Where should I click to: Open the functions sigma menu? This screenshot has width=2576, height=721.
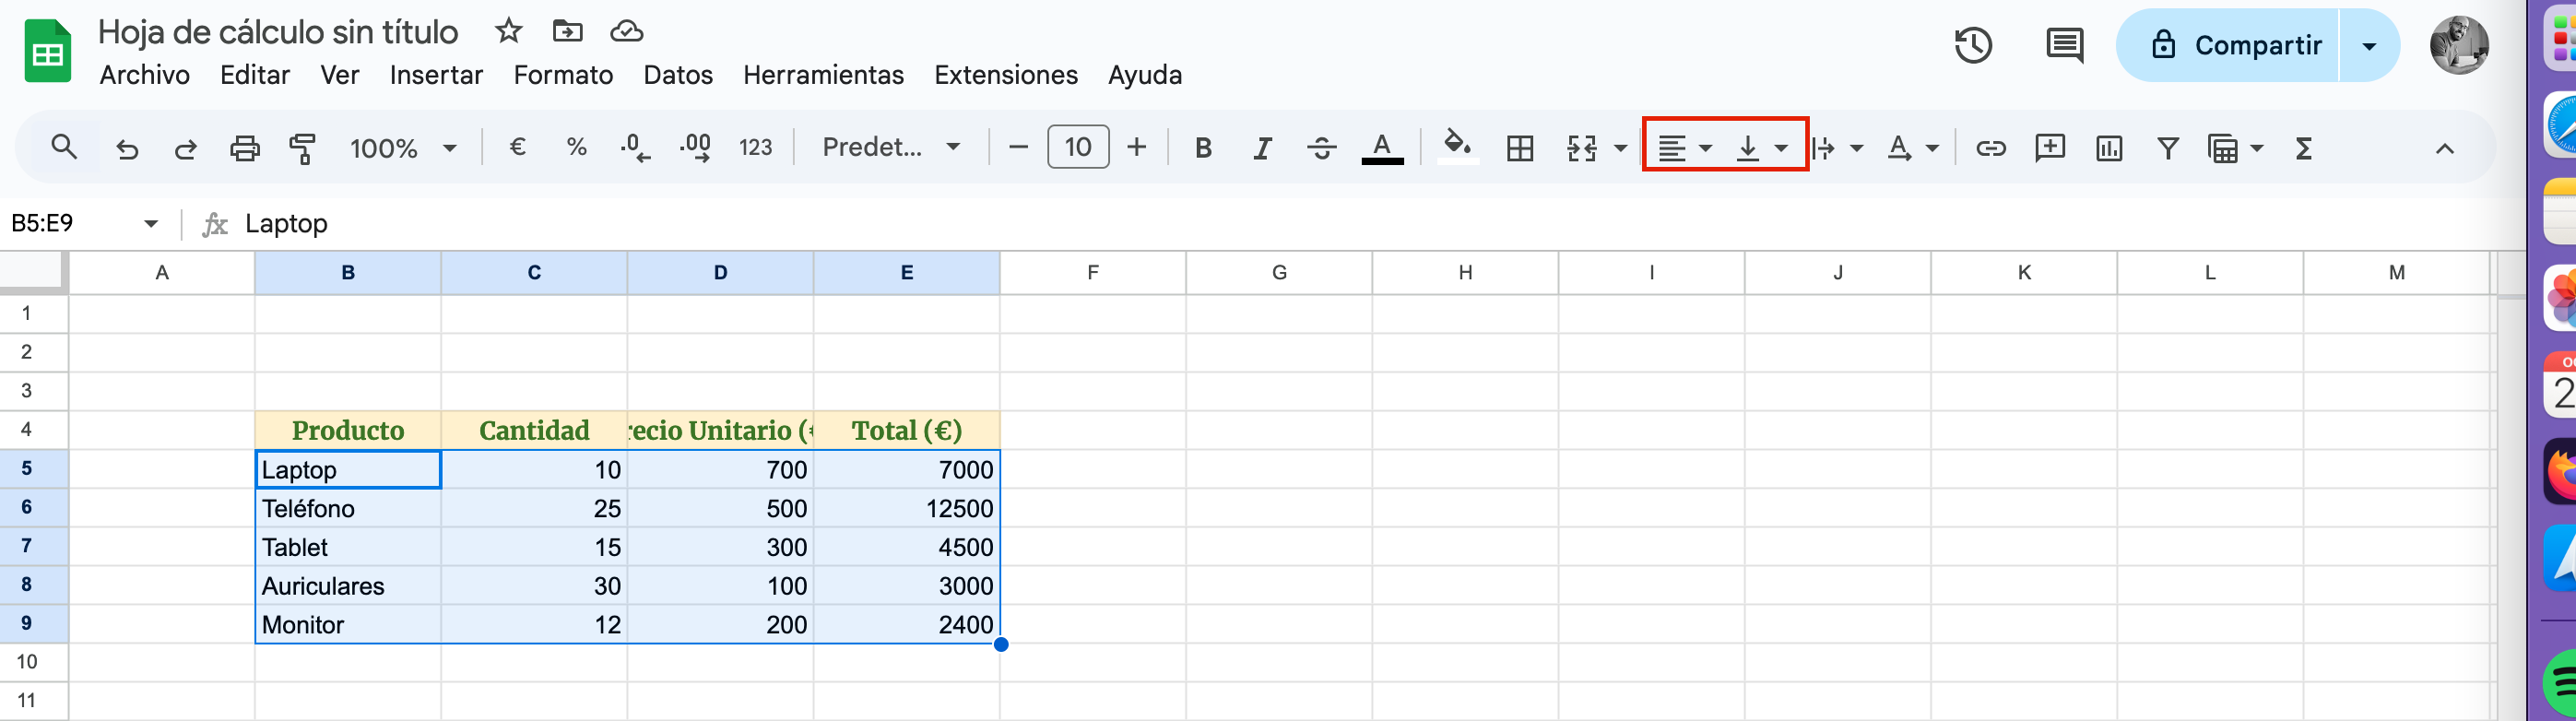pos(2303,149)
